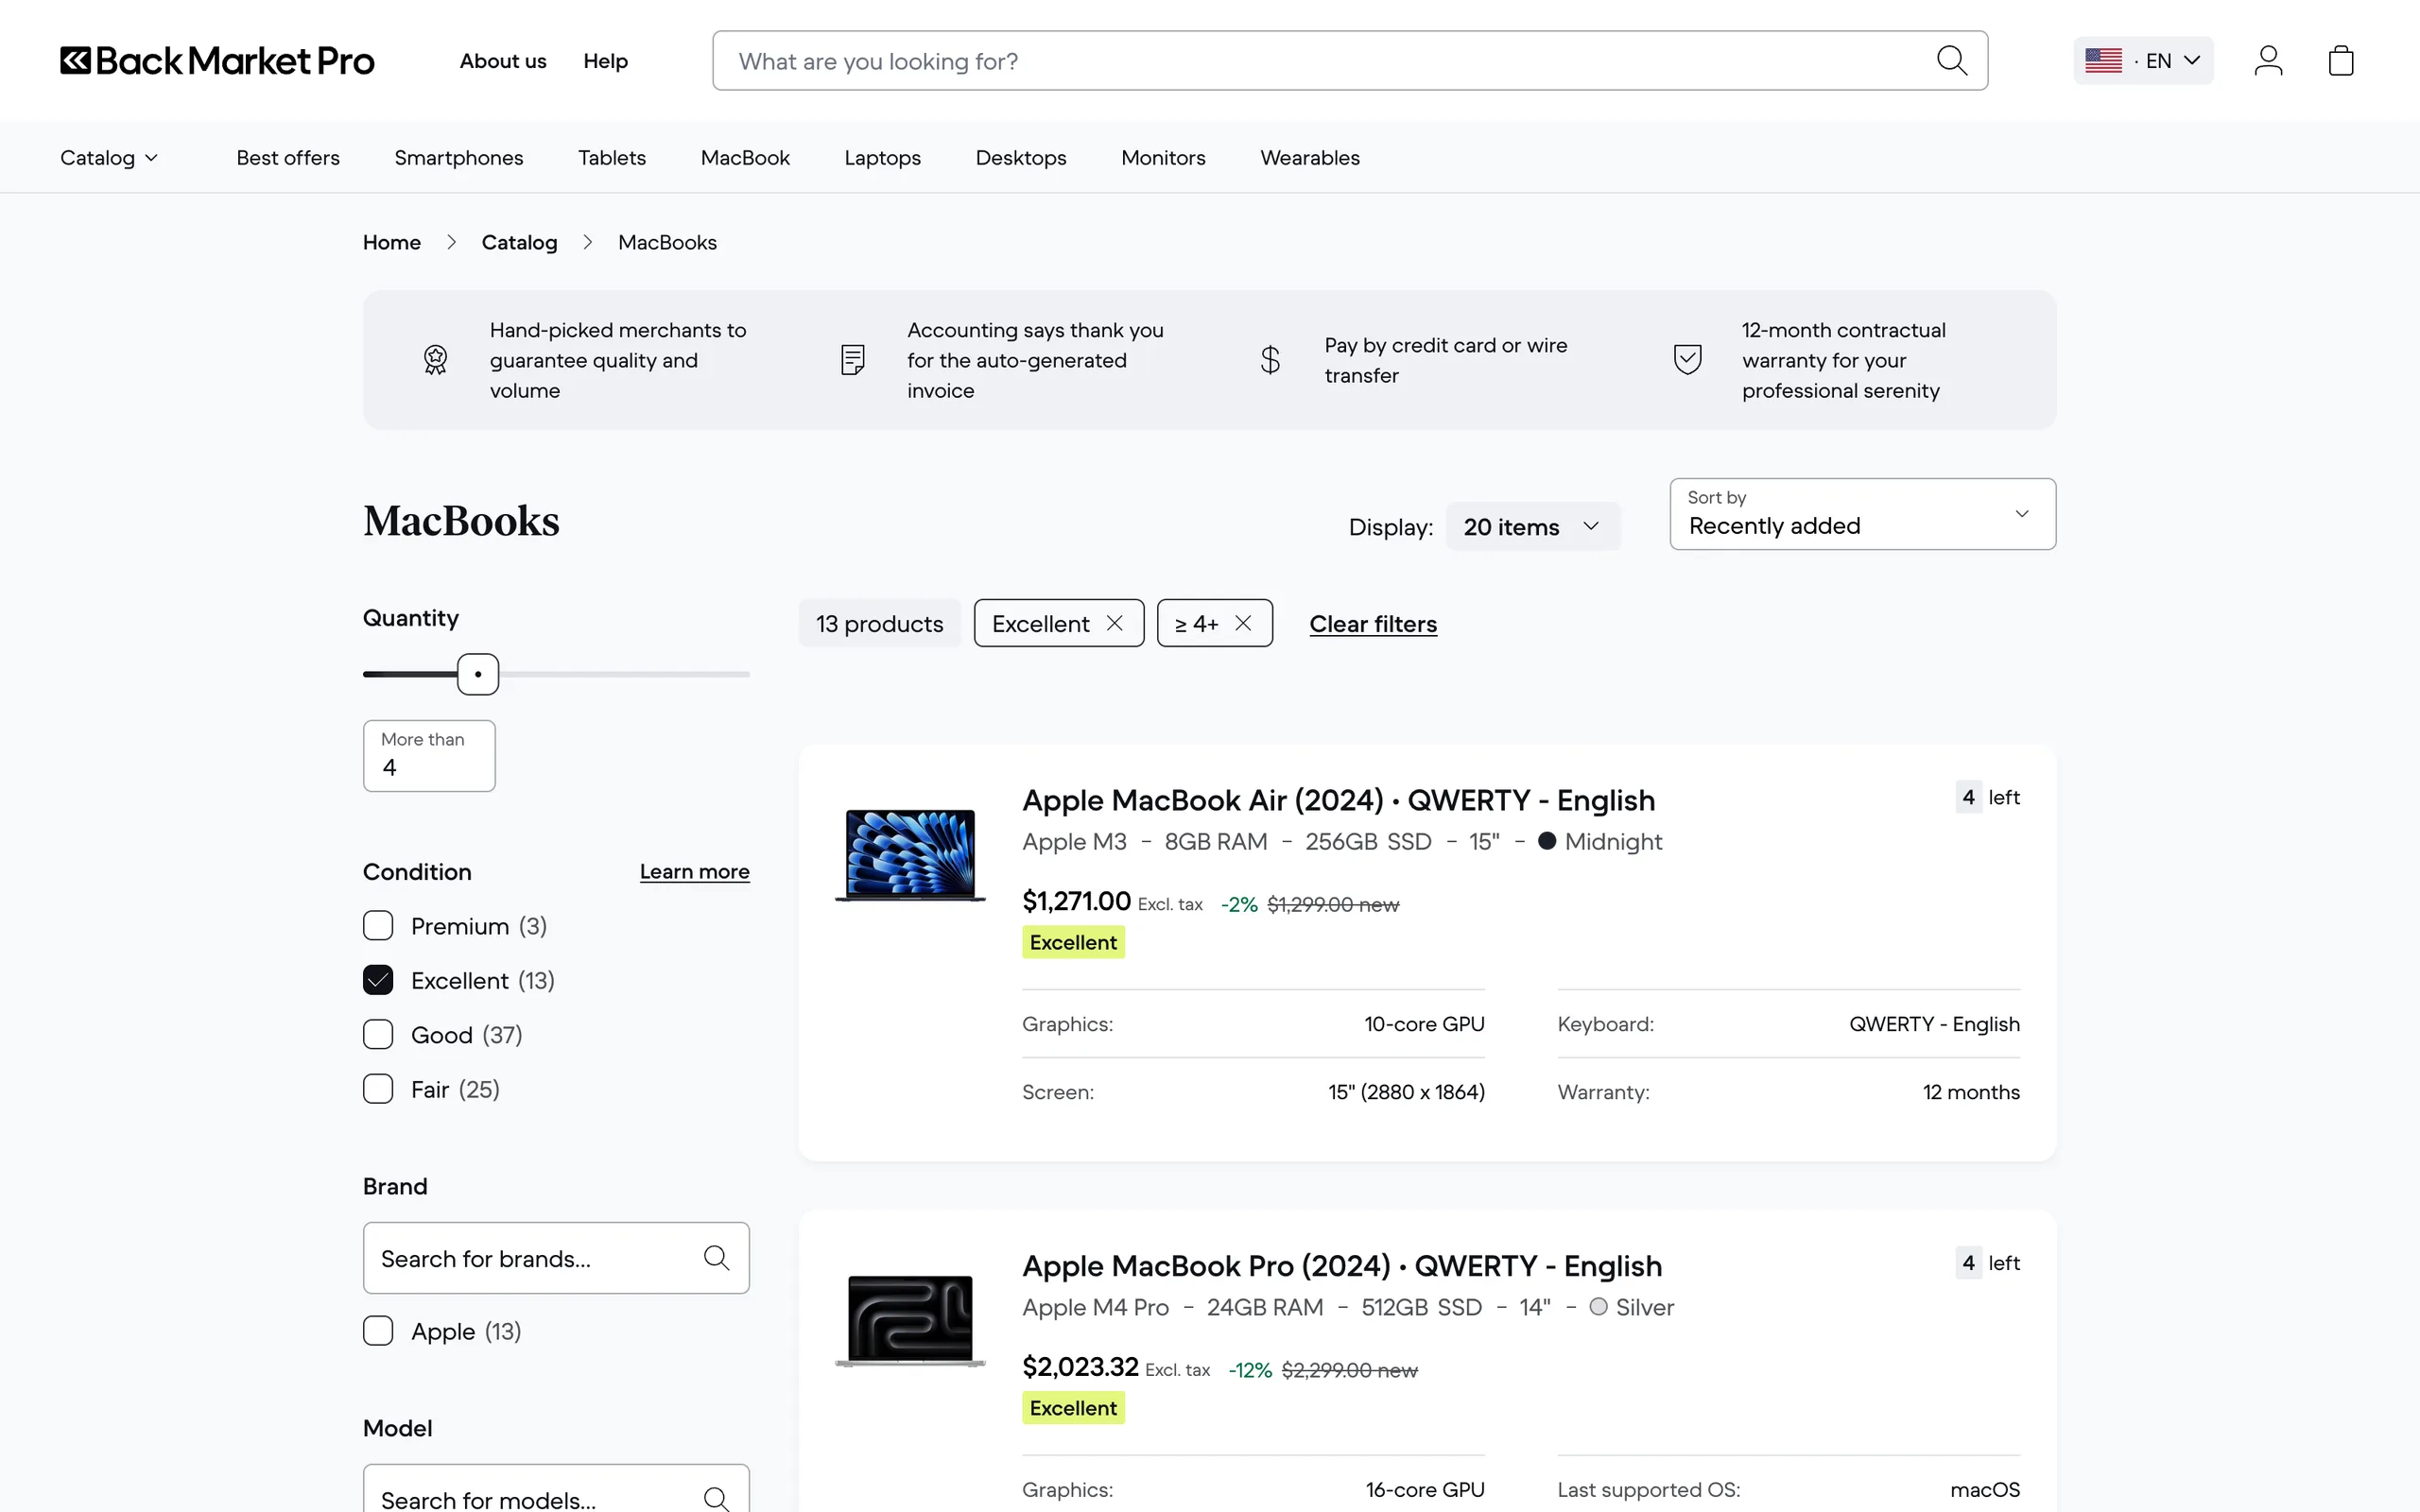Open the Display 20 items dropdown
This screenshot has width=2420, height=1512.
coord(1533,527)
